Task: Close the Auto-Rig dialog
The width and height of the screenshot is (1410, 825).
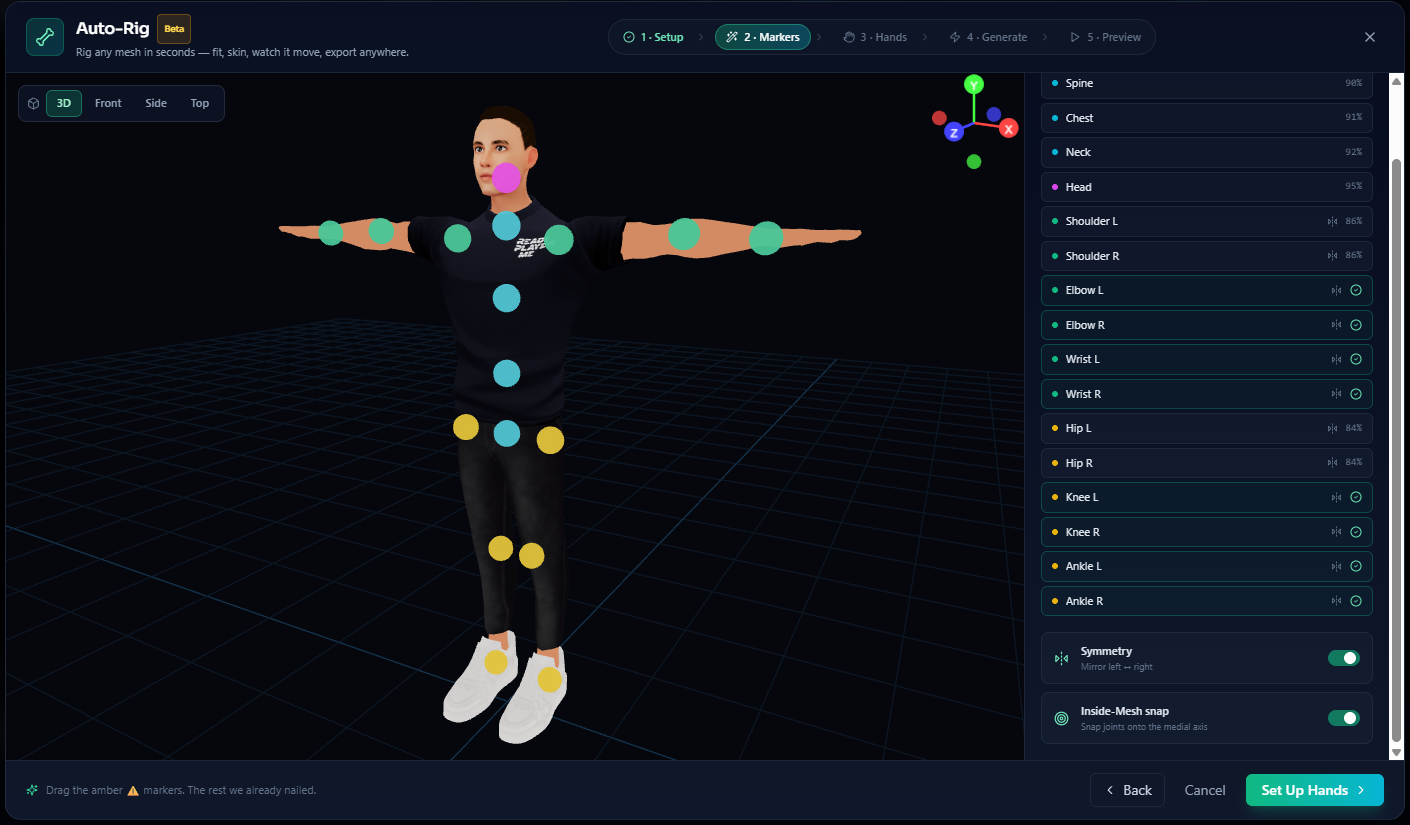Action: pos(1370,37)
